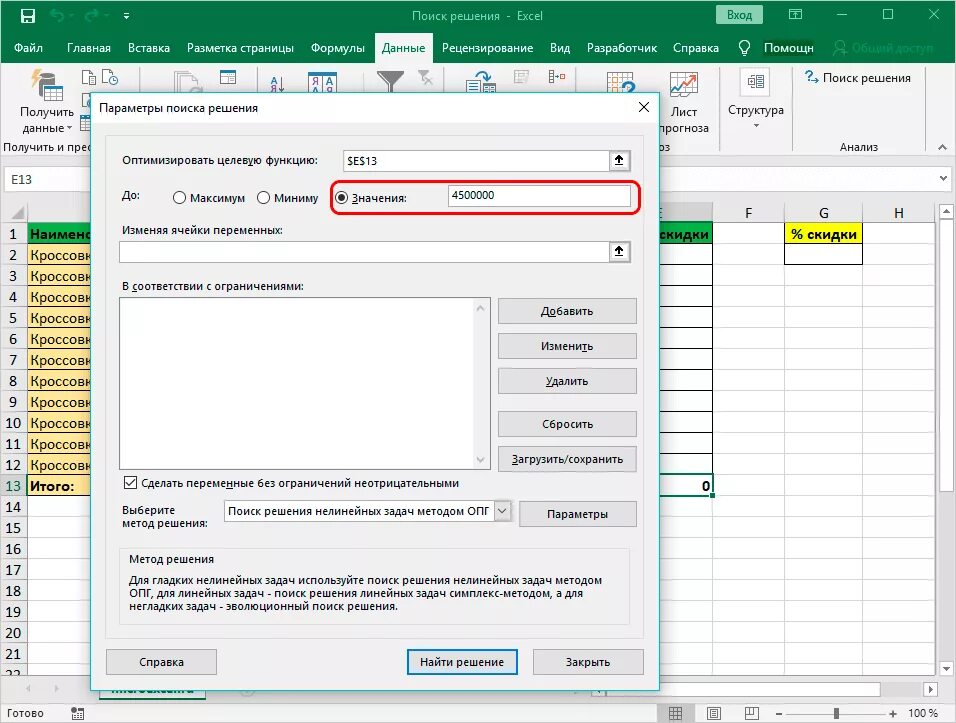956x723 pixels.
Task: Open the Разработчик tab
Action: (x=622, y=48)
